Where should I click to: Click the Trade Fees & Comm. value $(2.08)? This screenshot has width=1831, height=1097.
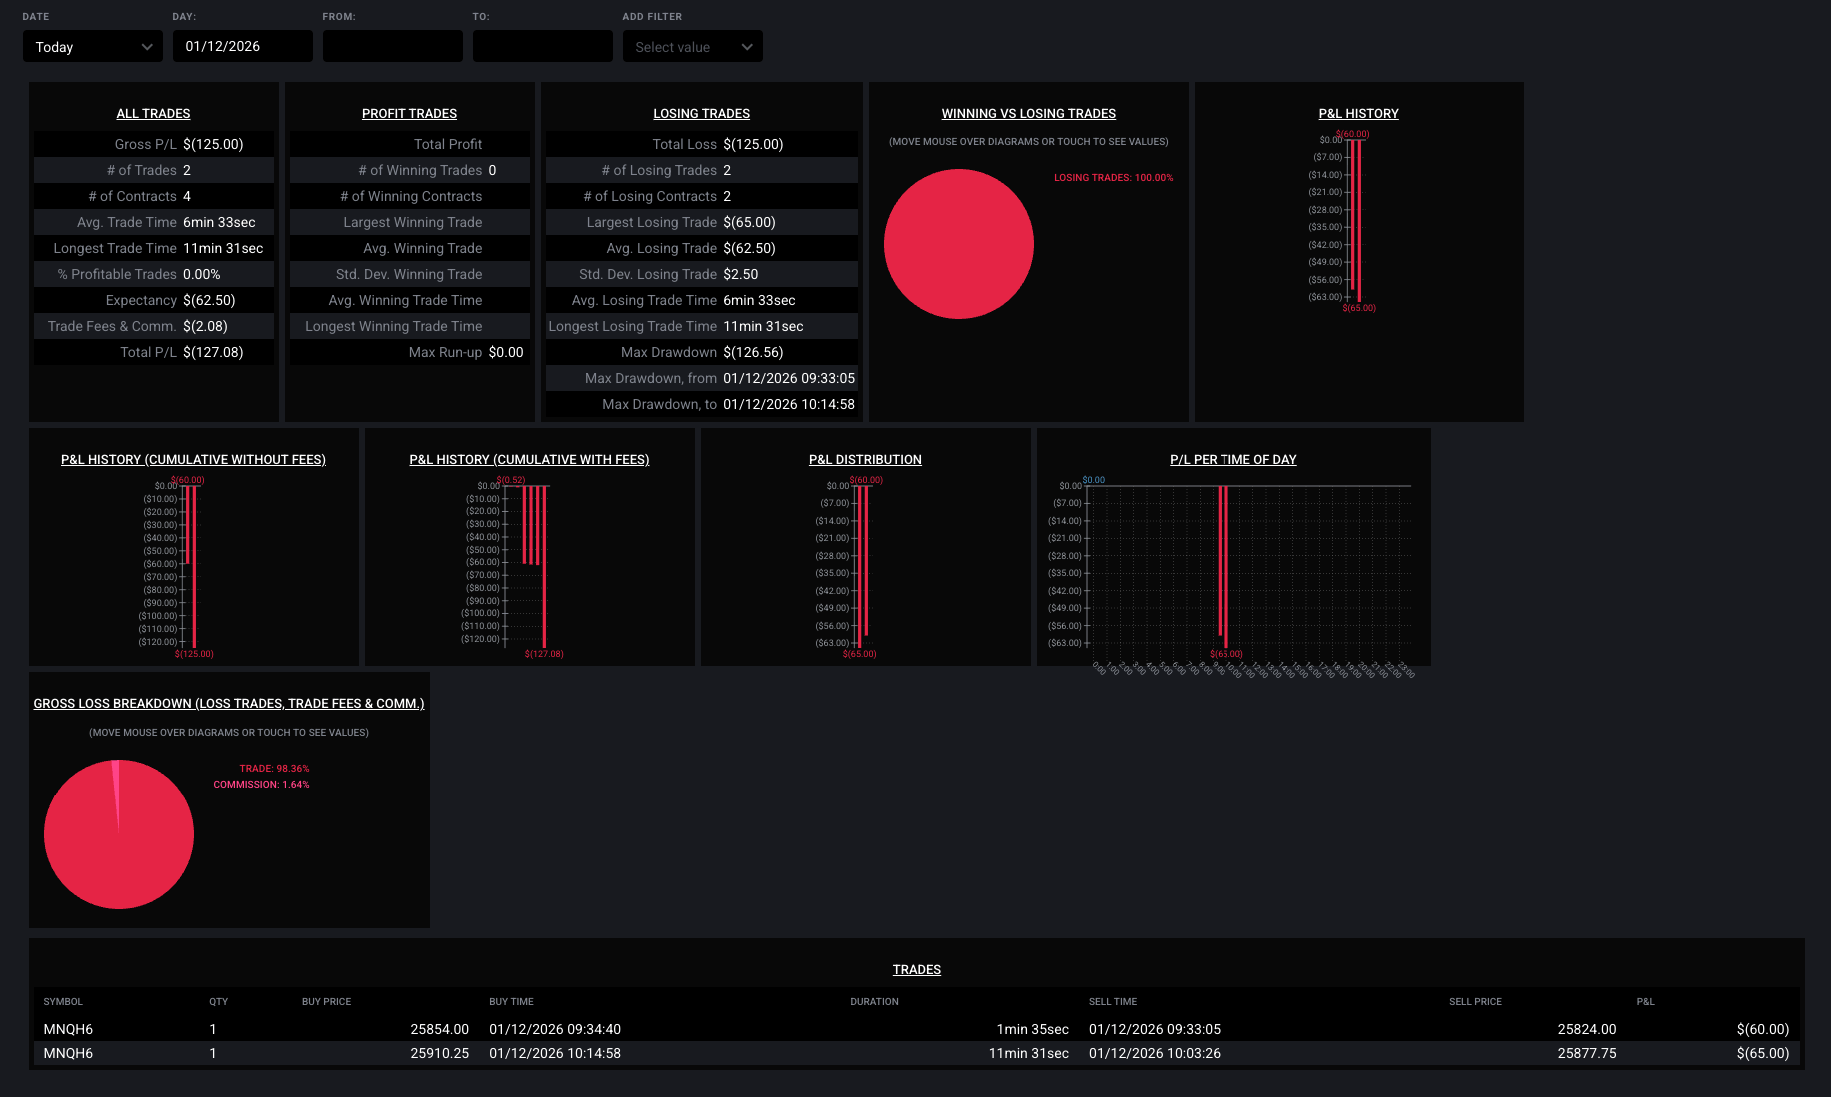[205, 326]
